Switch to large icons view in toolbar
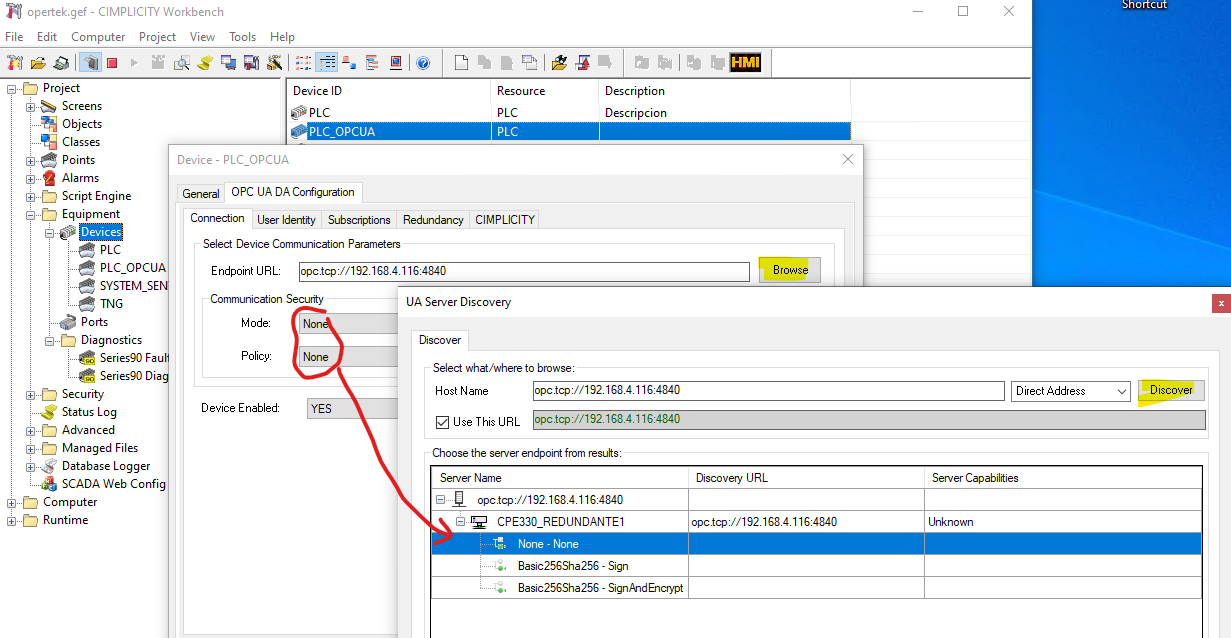This screenshot has height=638, width=1231. pos(303,62)
